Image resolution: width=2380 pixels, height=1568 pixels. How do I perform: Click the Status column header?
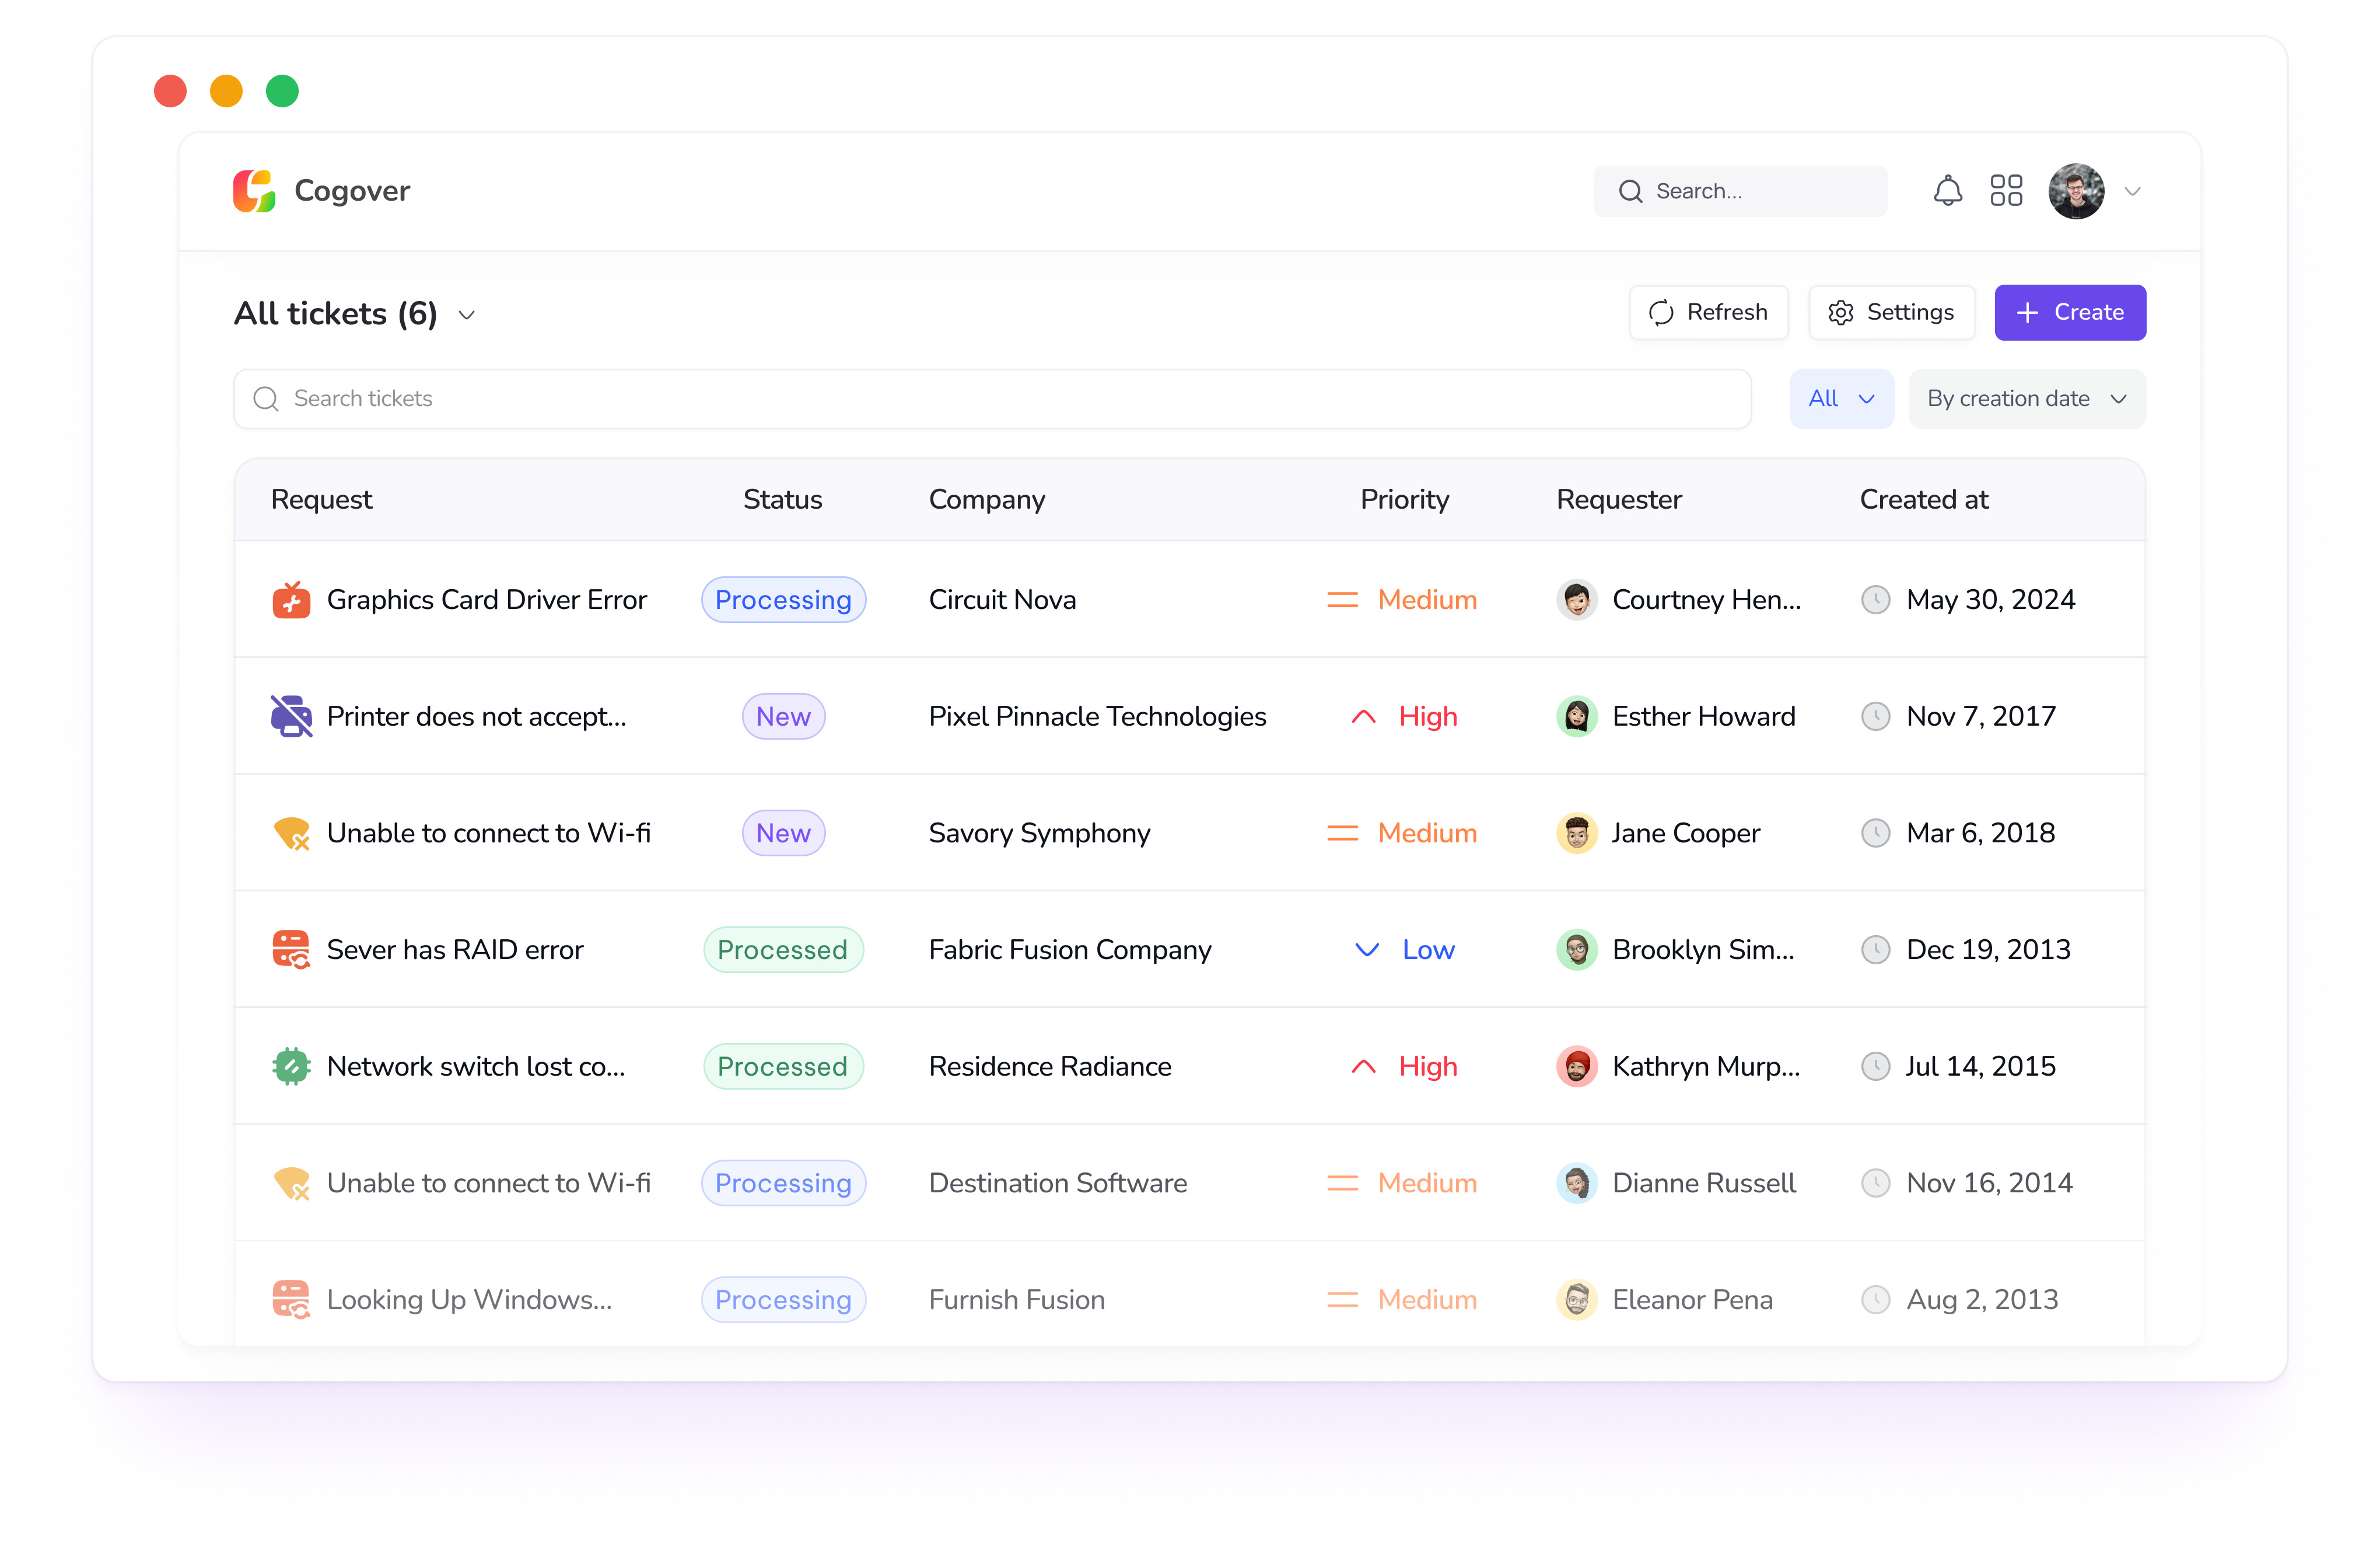click(x=782, y=499)
